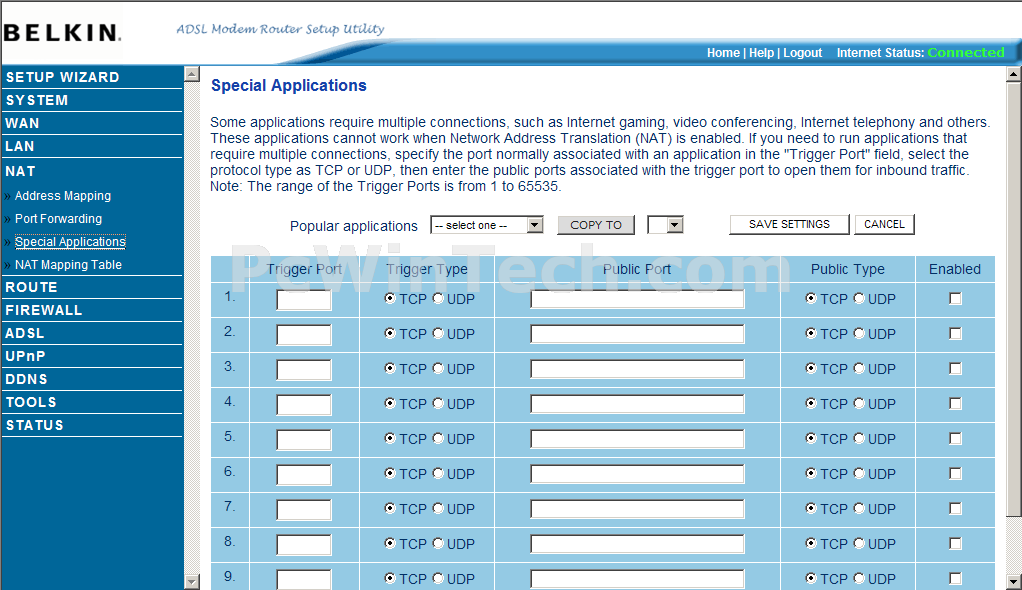Select UDP public type for row 4
Viewport: 1022px width, 590px height.
tap(859, 404)
